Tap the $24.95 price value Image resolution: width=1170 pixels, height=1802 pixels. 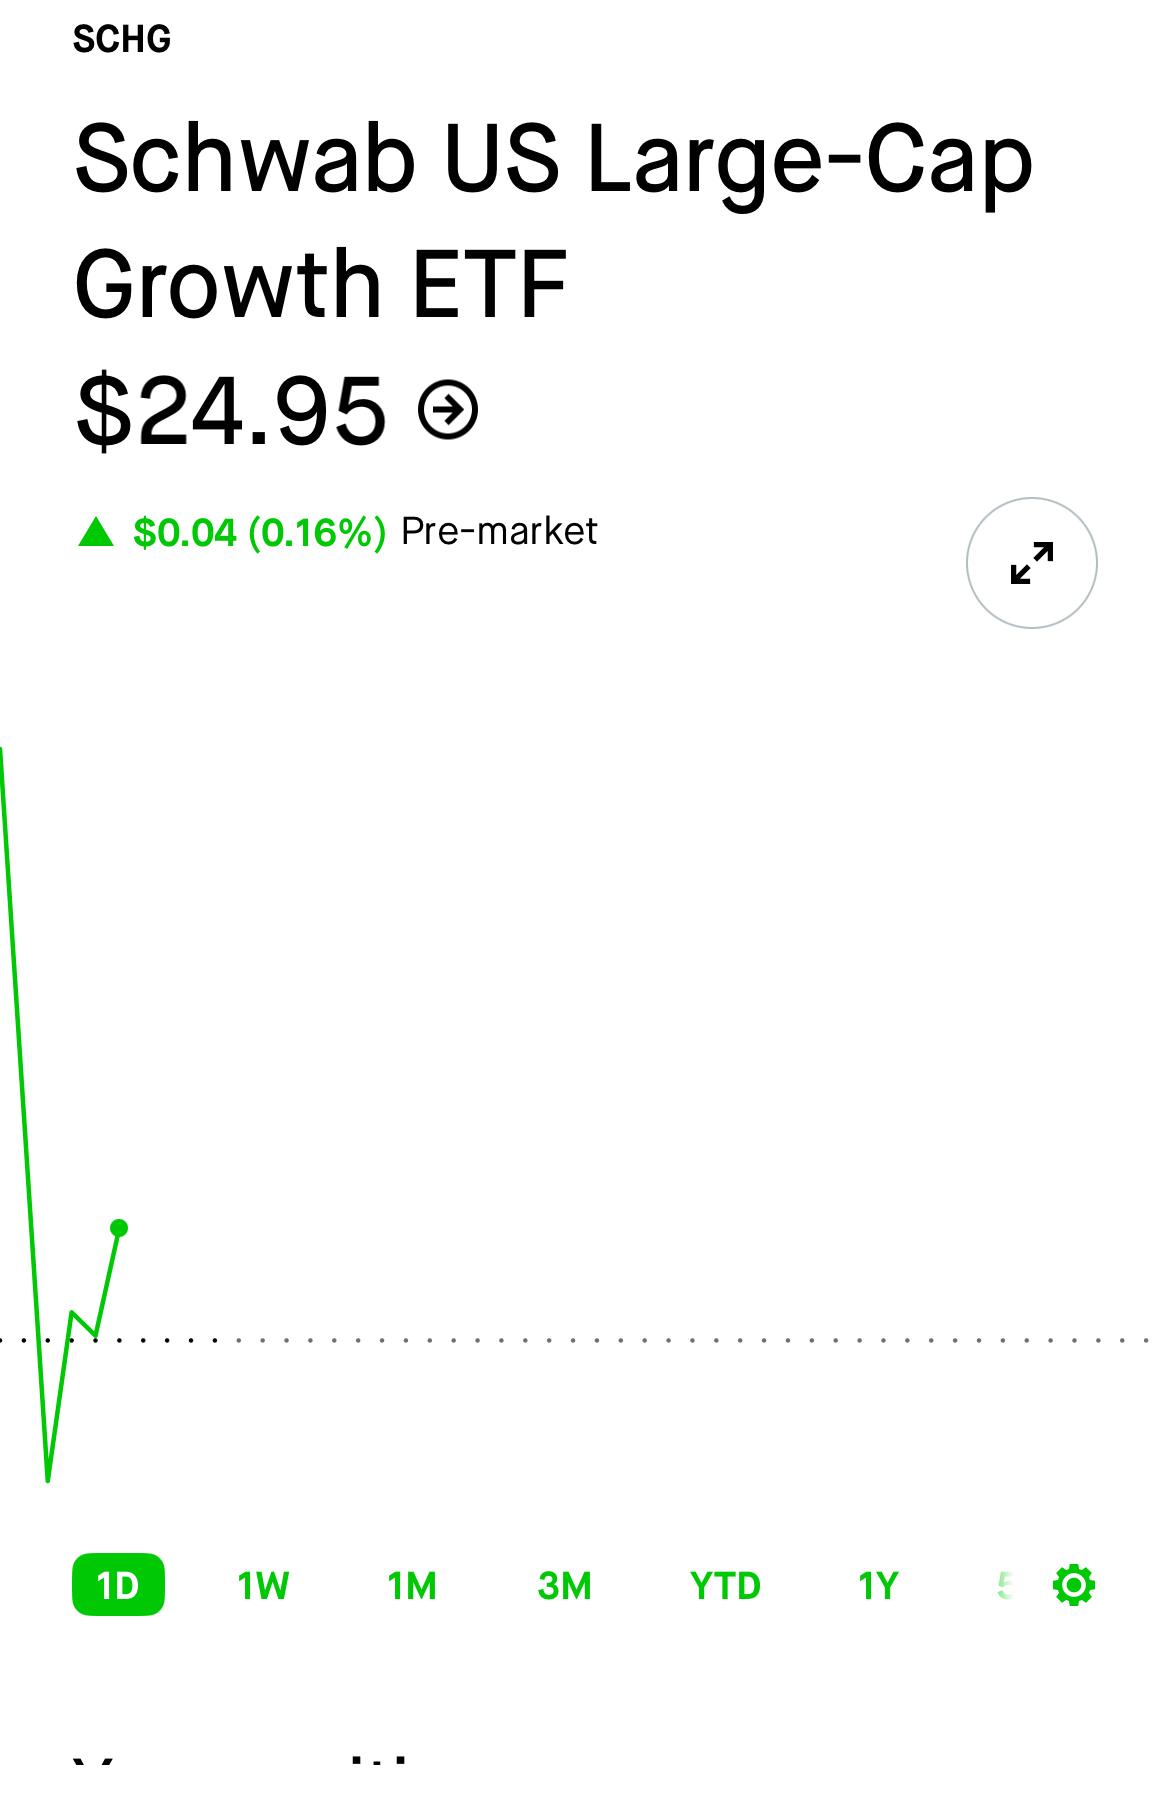(230, 410)
